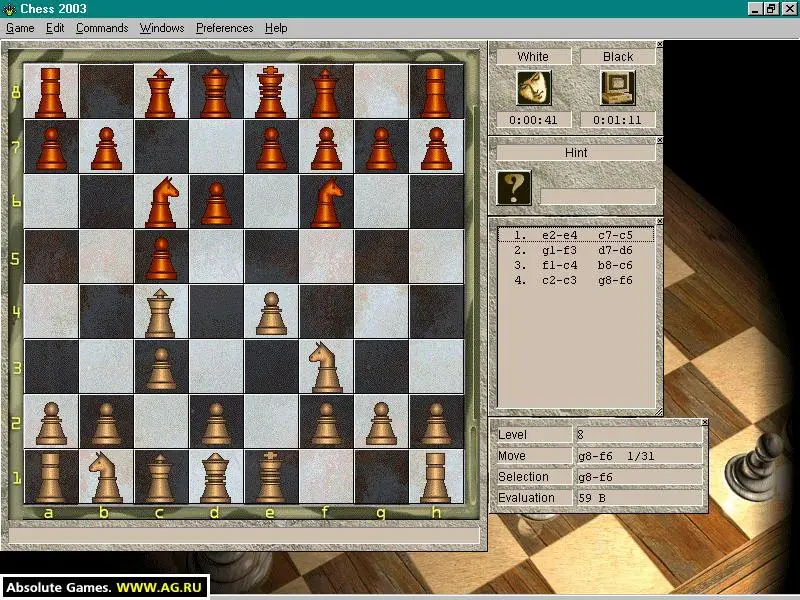Select the white rook on h1
The width and height of the screenshot is (800, 600).
tap(436, 477)
